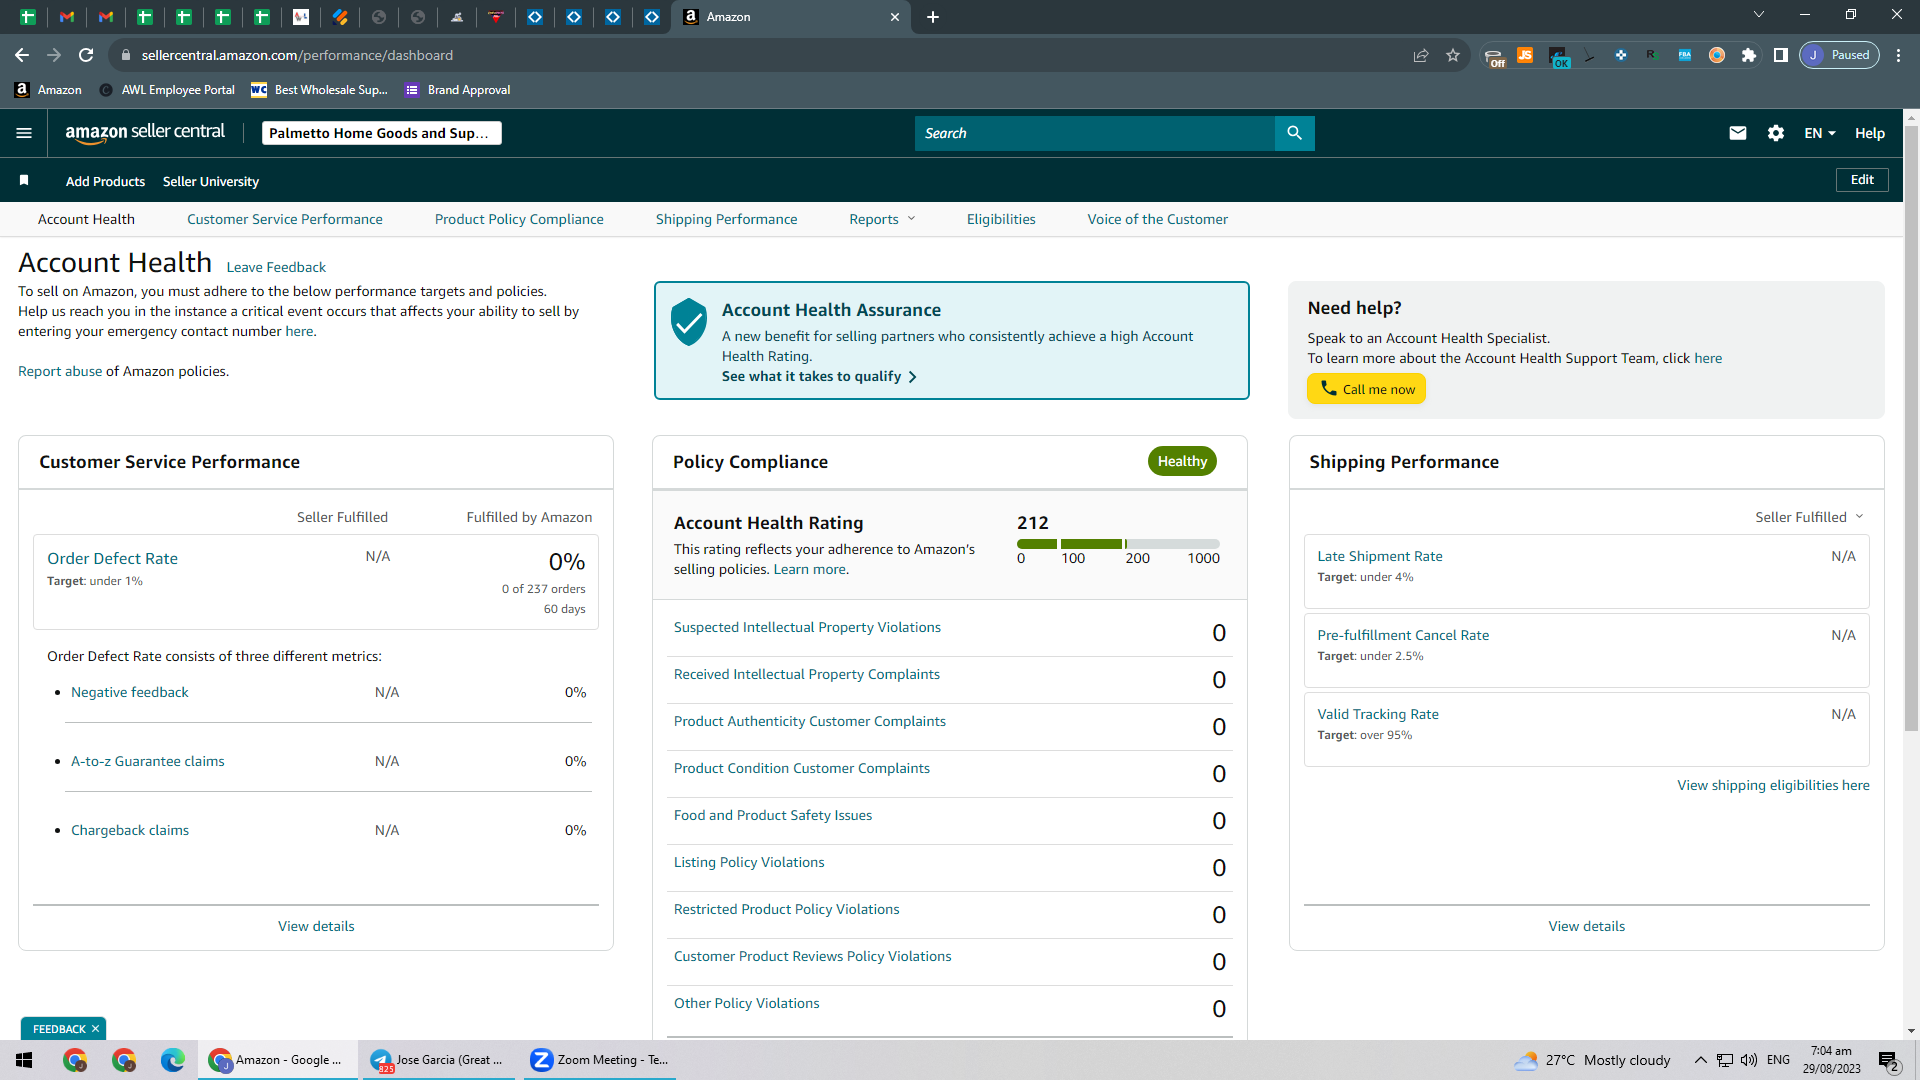The width and height of the screenshot is (1920, 1080).
Task: Click the volume speaker tray icon
Action: coord(1749,1060)
